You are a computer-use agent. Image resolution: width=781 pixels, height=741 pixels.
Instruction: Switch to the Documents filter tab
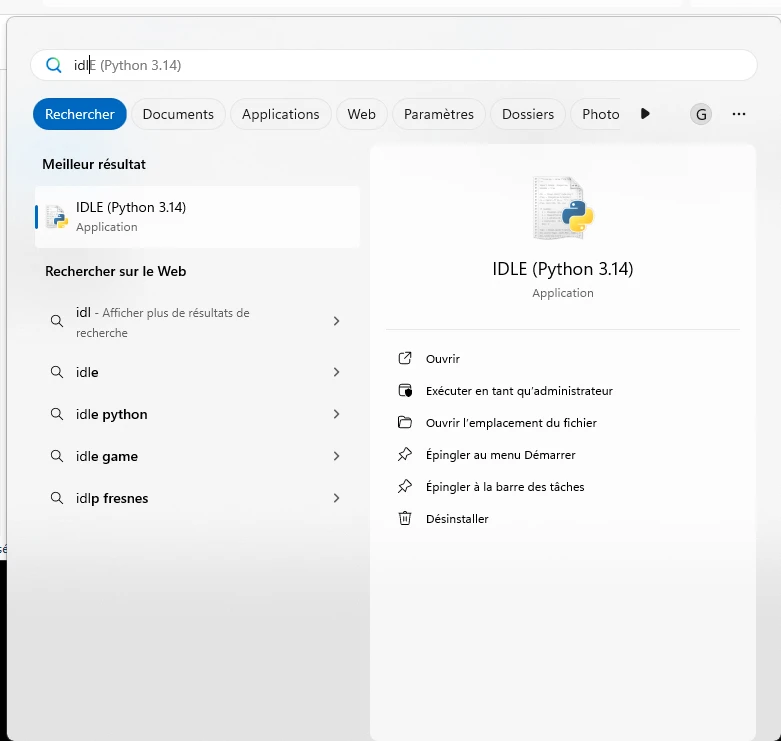click(x=178, y=114)
